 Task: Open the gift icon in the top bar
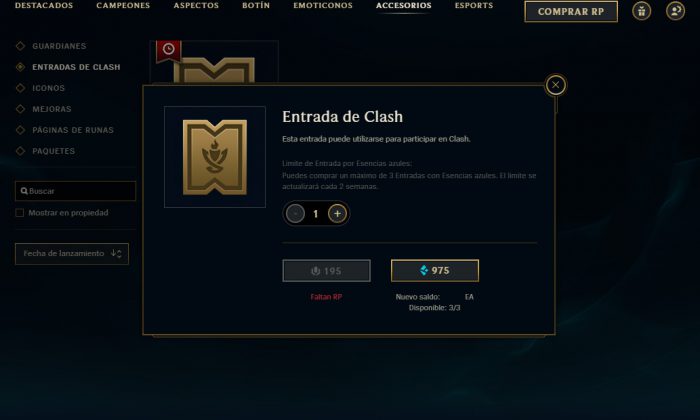tap(642, 11)
